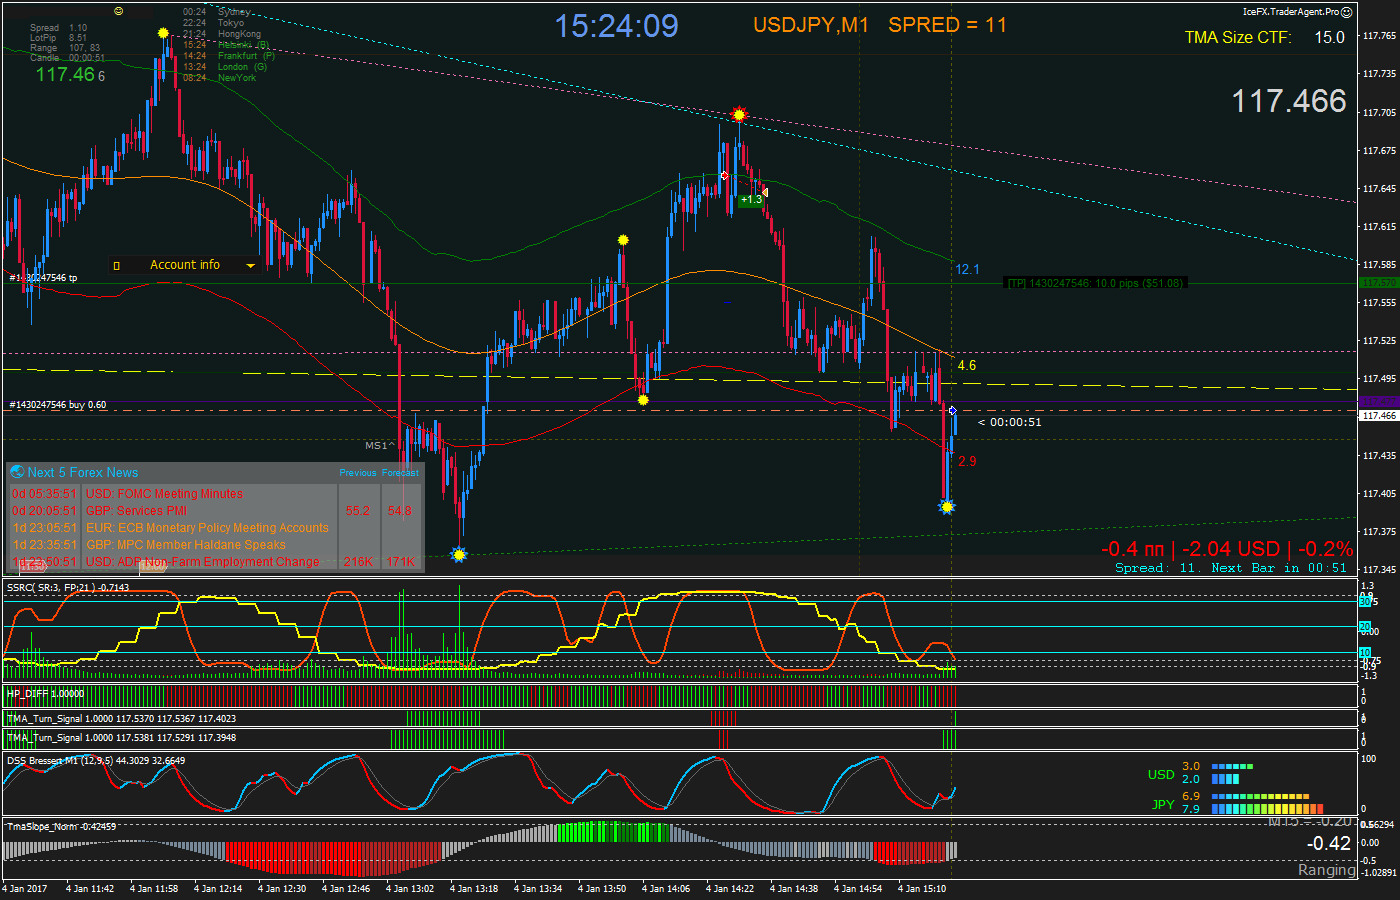This screenshot has width=1400, height=900.
Task: Click the 4 Jan 13:02 date label on time axis
Action: coord(410,888)
